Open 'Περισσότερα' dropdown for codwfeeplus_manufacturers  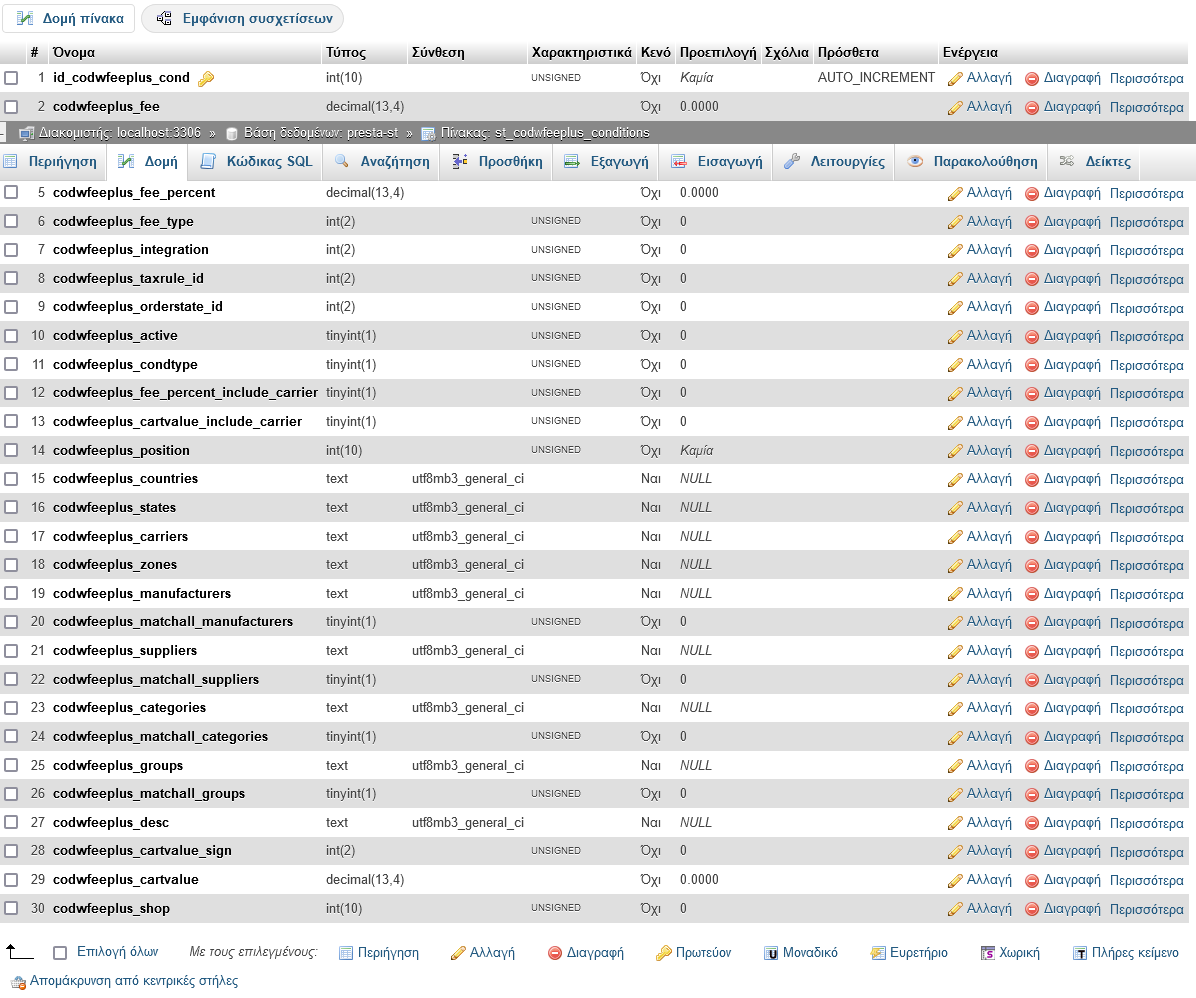click(1146, 594)
